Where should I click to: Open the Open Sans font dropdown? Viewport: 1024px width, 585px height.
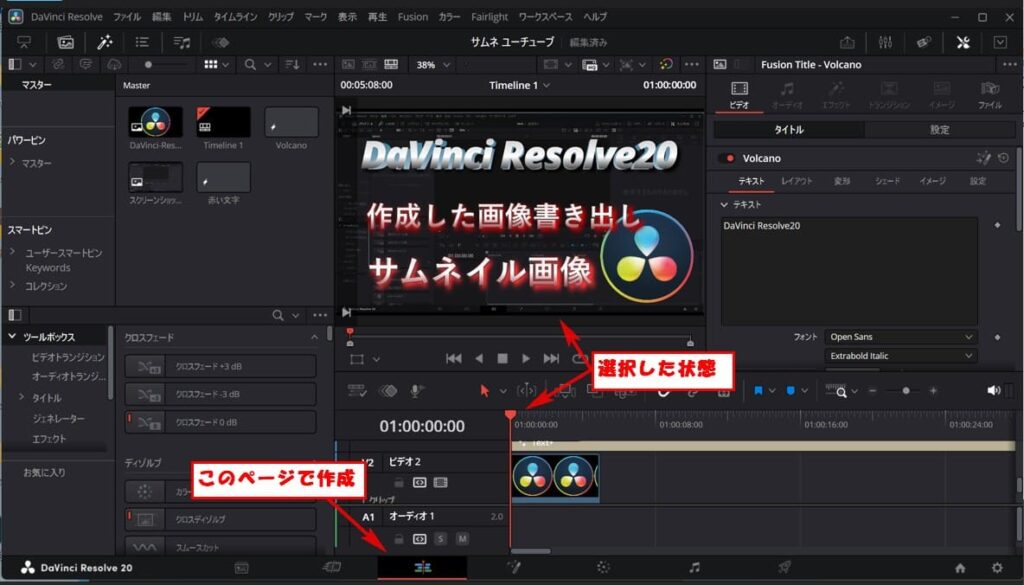pos(901,337)
